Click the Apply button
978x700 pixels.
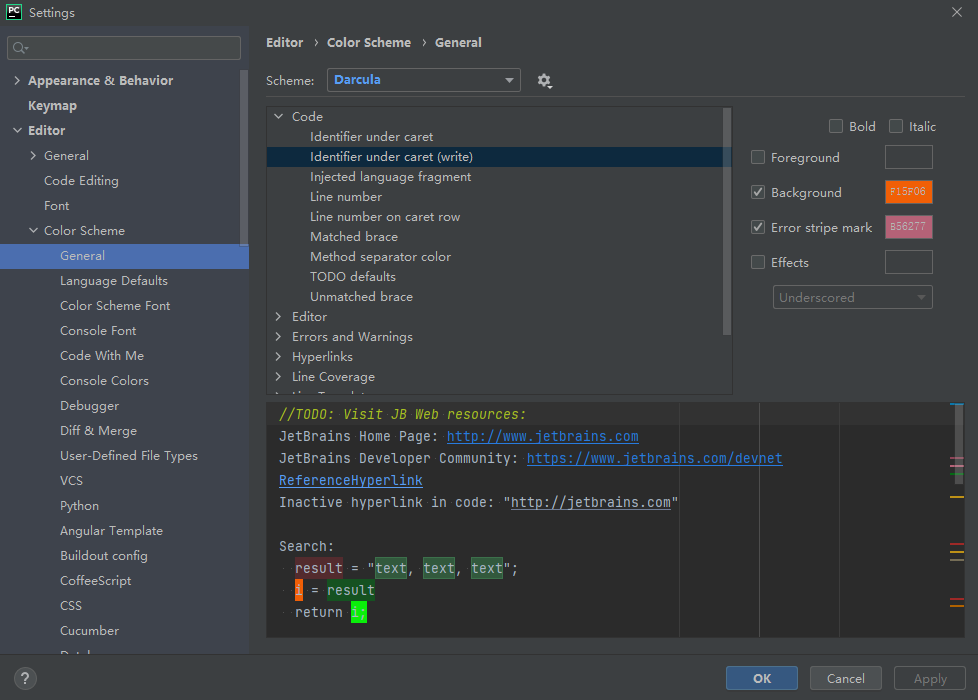click(x=929, y=678)
